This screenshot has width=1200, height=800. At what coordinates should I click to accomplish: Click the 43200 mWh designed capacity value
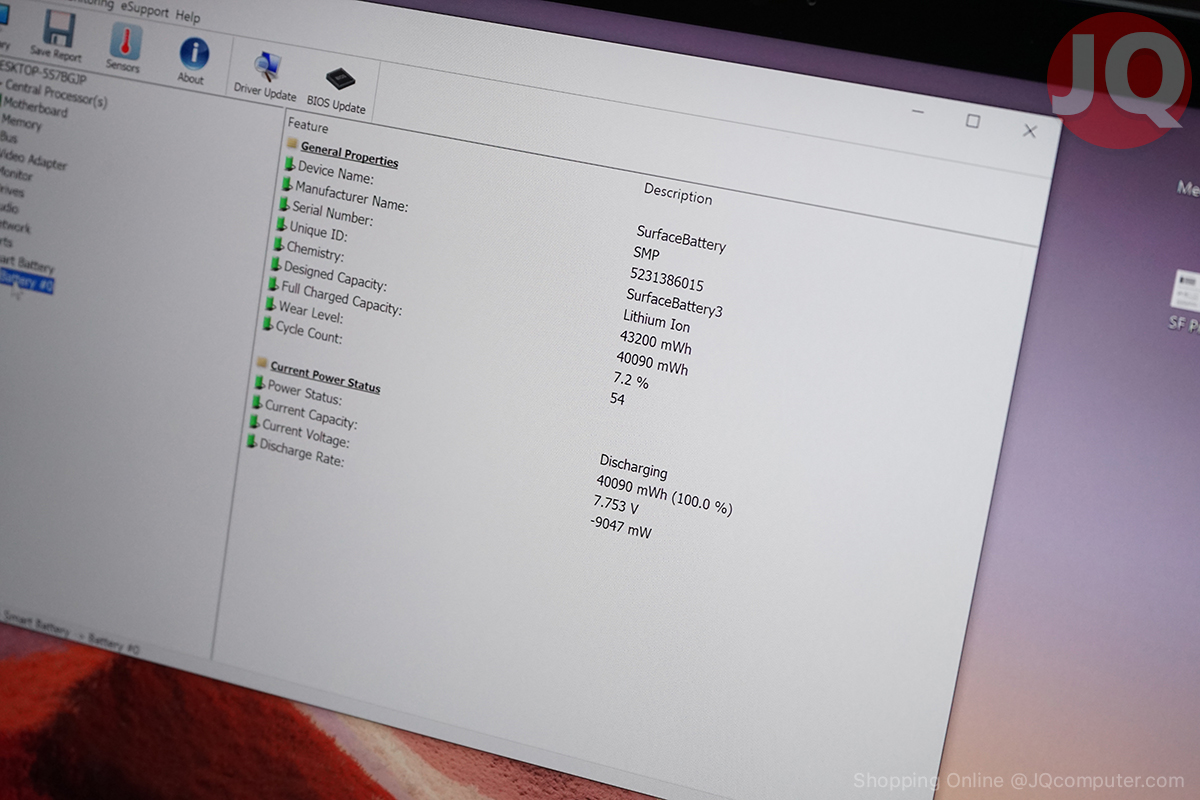[655, 343]
